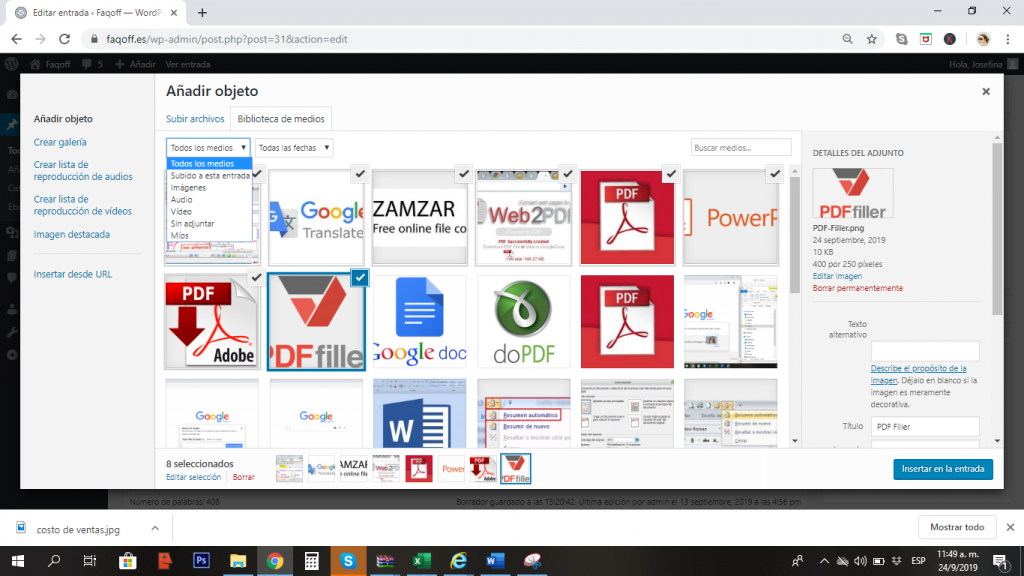1024x576 pixels.
Task: Open Insertar desde URL in the sidebar
Action: pyautogui.click(x=73, y=274)
